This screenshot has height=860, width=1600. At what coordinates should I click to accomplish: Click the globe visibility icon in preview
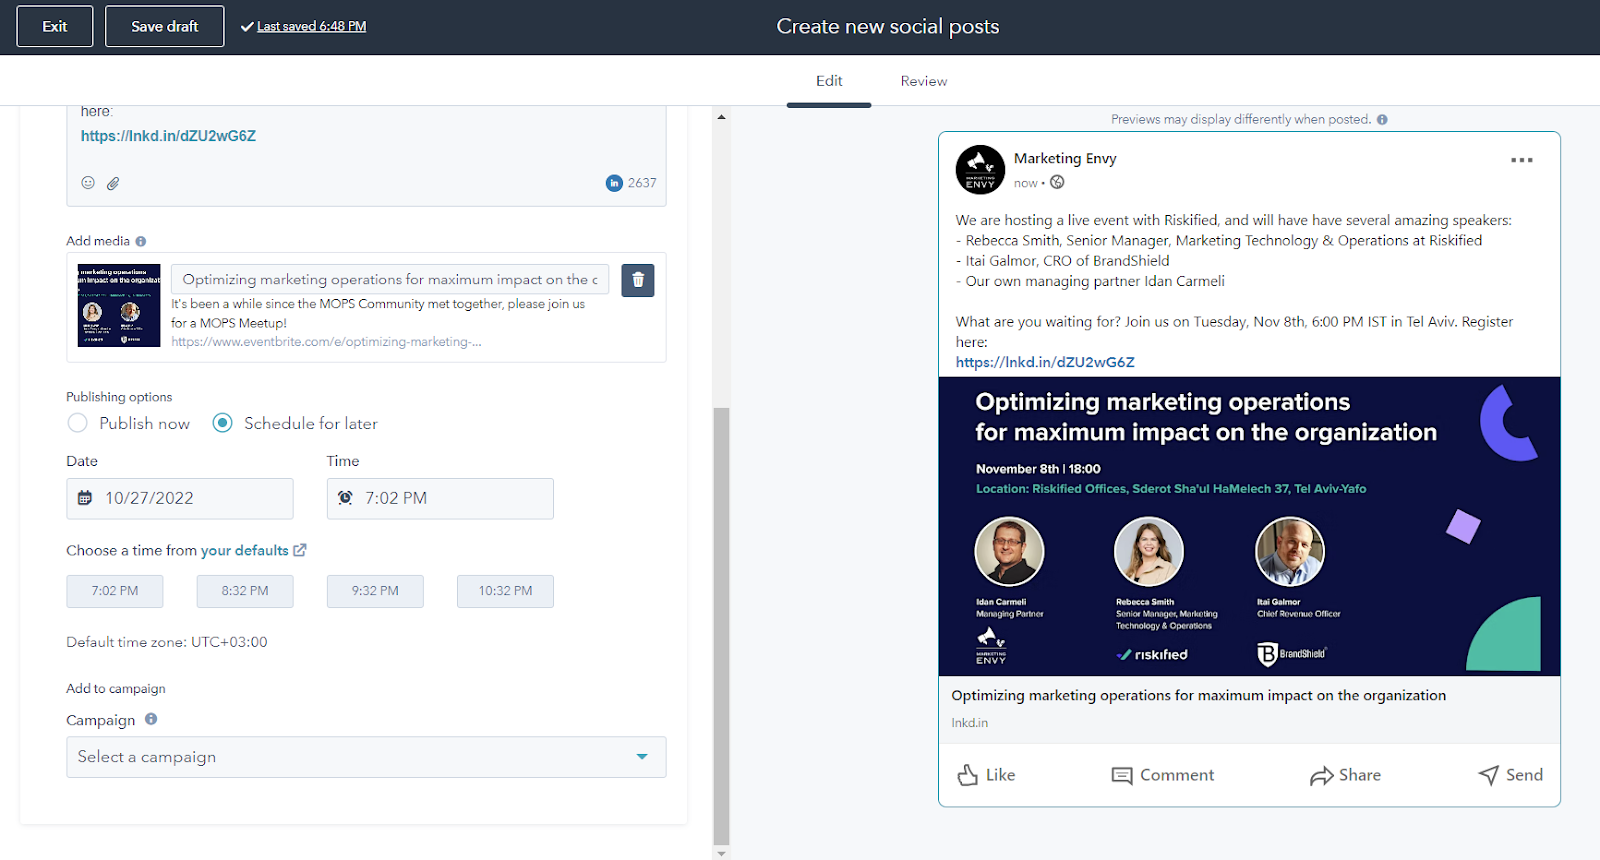pos(1057,182)
